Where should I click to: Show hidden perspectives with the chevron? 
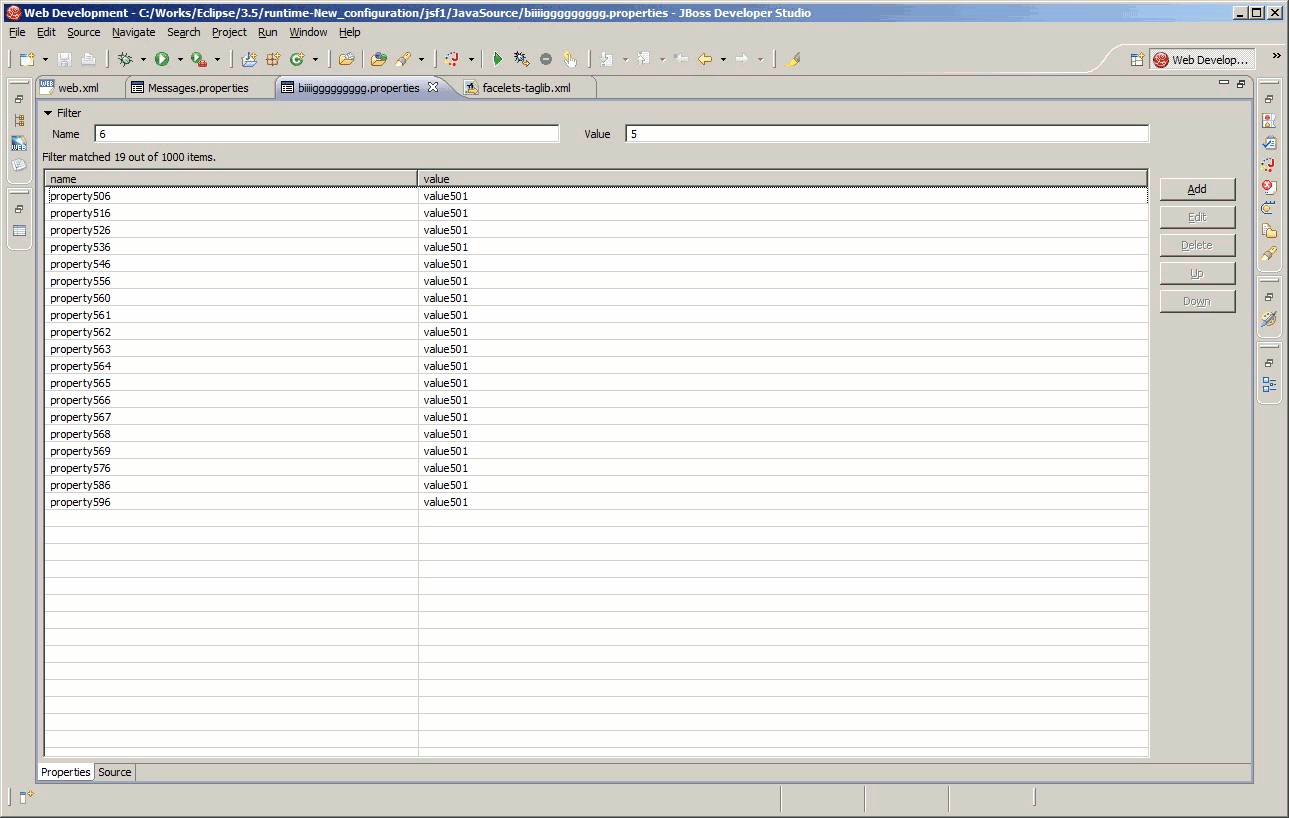click(x=1276, y=56)
